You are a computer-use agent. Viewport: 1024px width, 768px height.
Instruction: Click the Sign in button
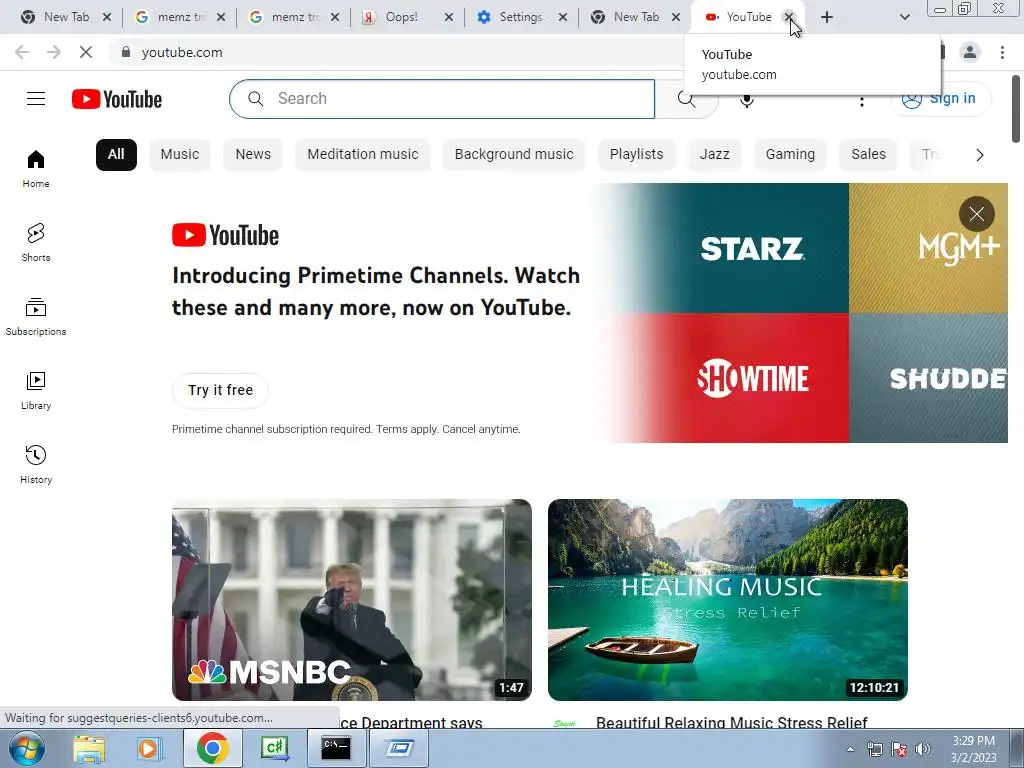[940, 99]
